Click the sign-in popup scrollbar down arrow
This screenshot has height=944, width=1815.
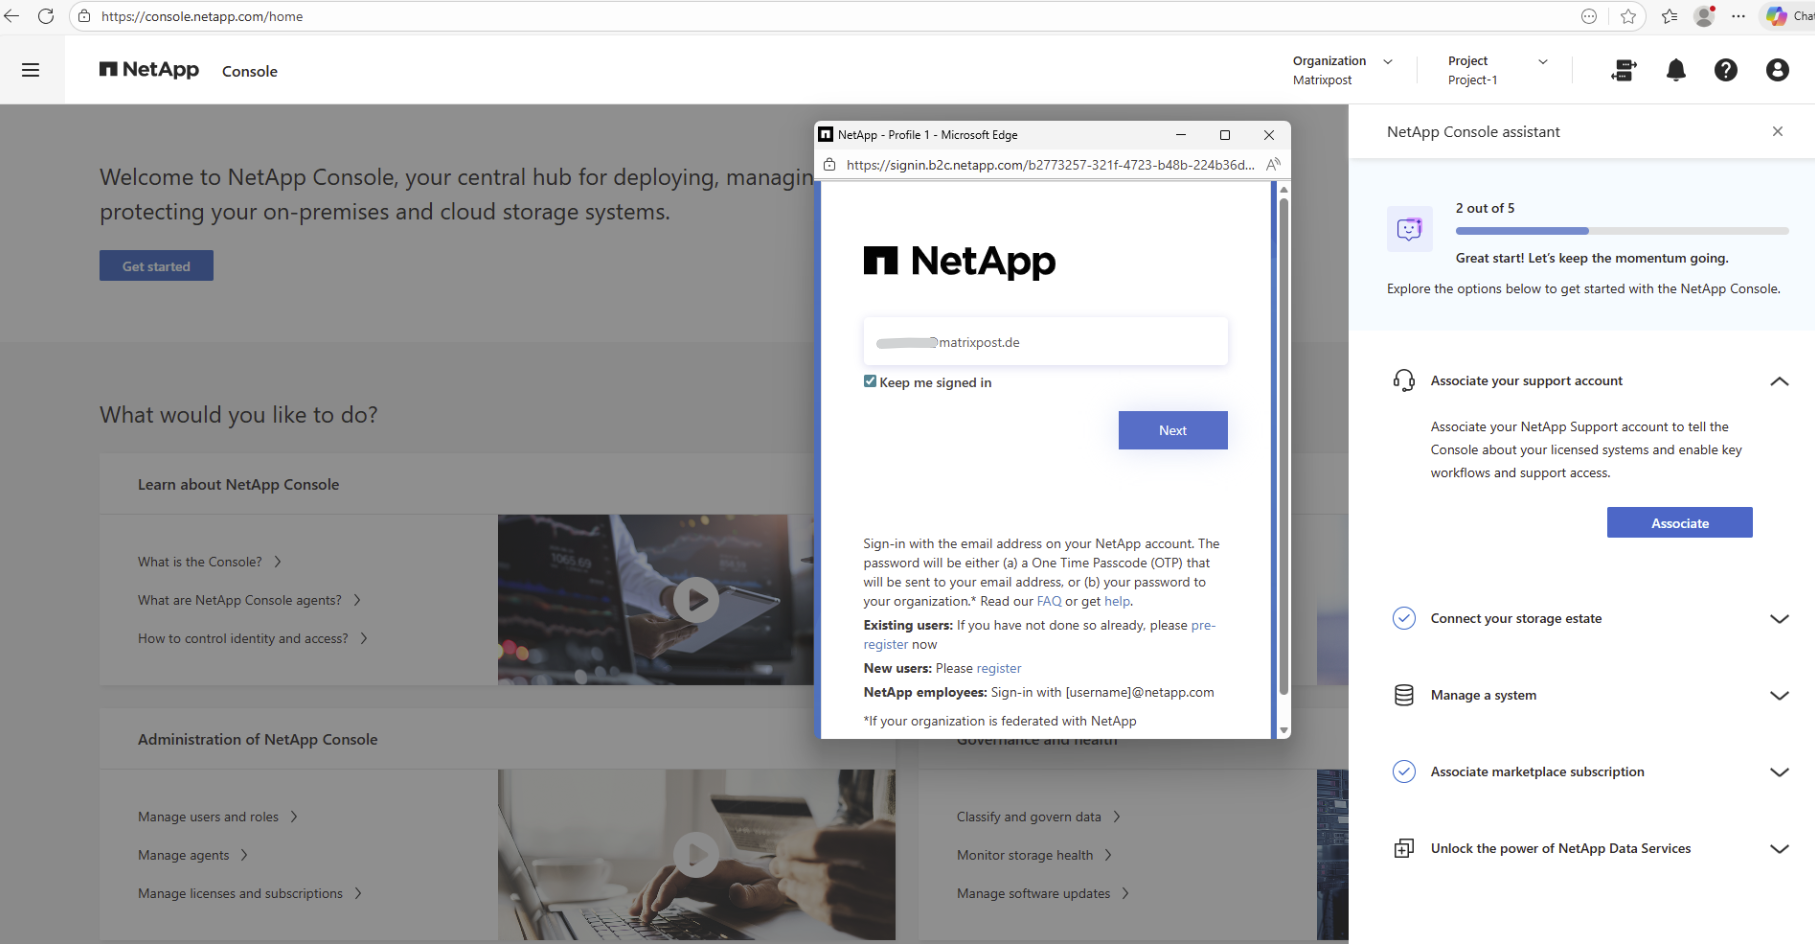(1284, 731)
